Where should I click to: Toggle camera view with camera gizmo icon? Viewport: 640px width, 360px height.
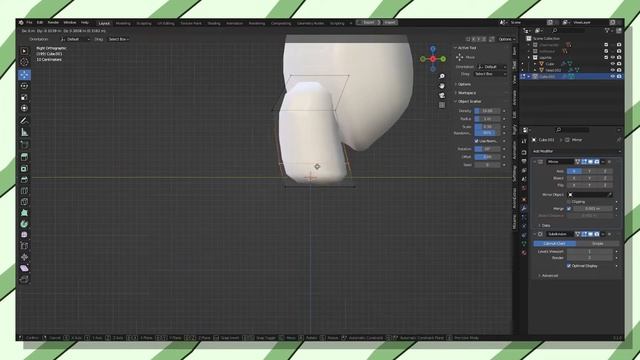pos(442,96)
